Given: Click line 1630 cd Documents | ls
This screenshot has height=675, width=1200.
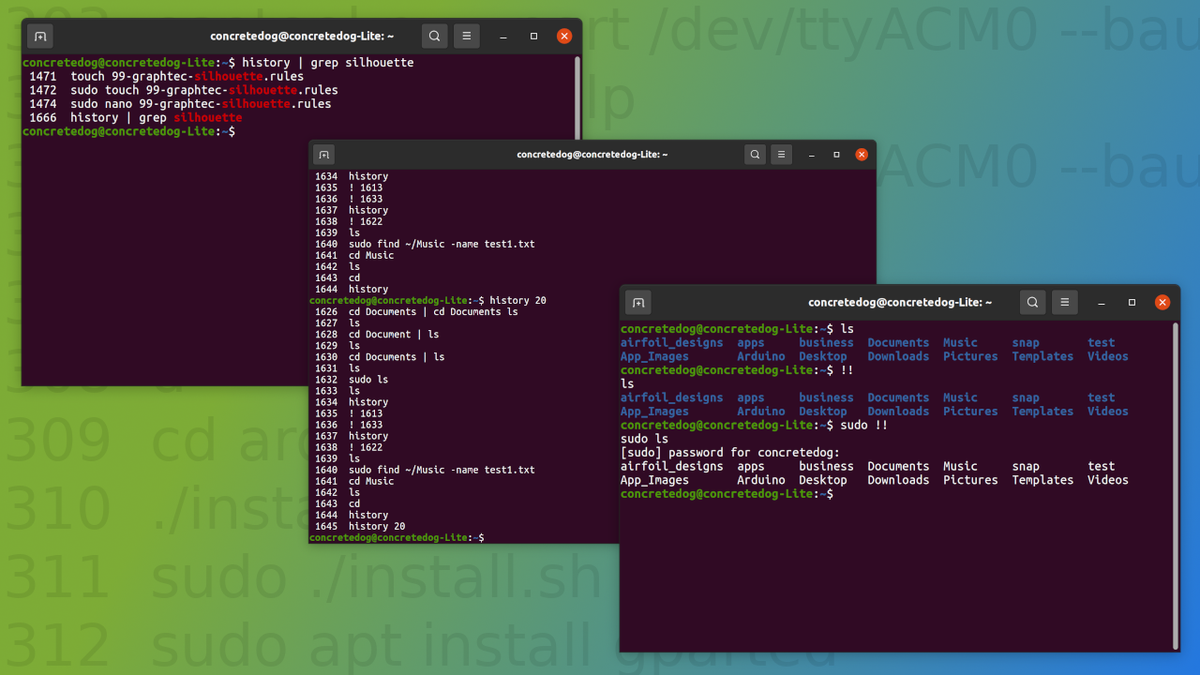Looking at the screenshot, I should click(x=379, y=357).
